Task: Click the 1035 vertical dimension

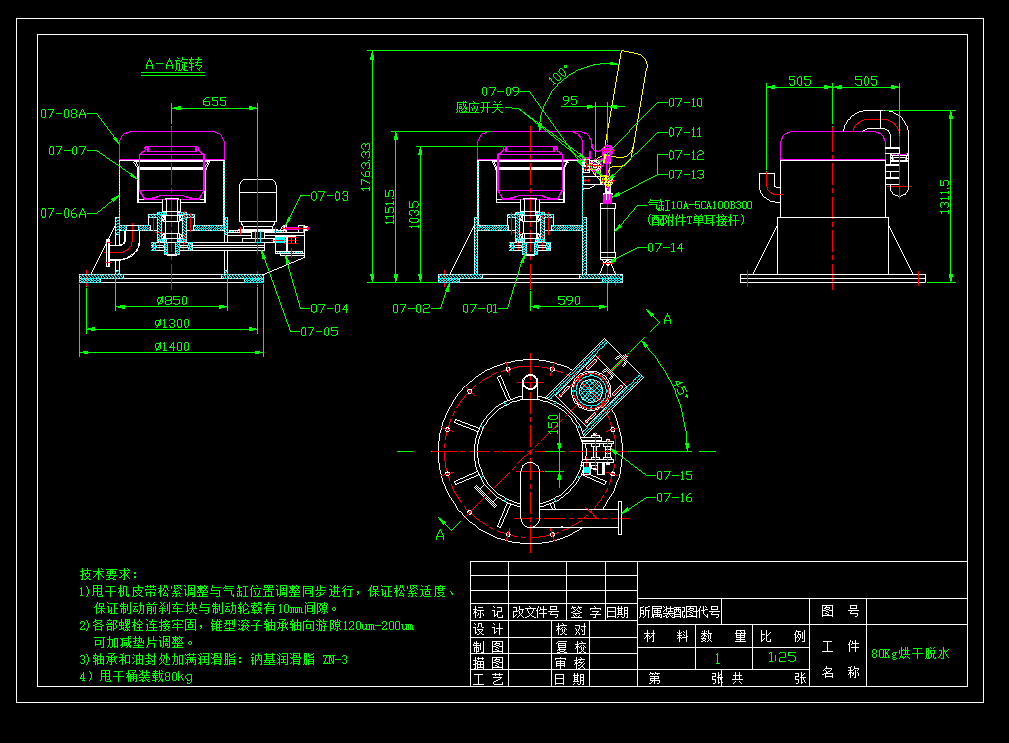Action: click(x=414, y=214)
